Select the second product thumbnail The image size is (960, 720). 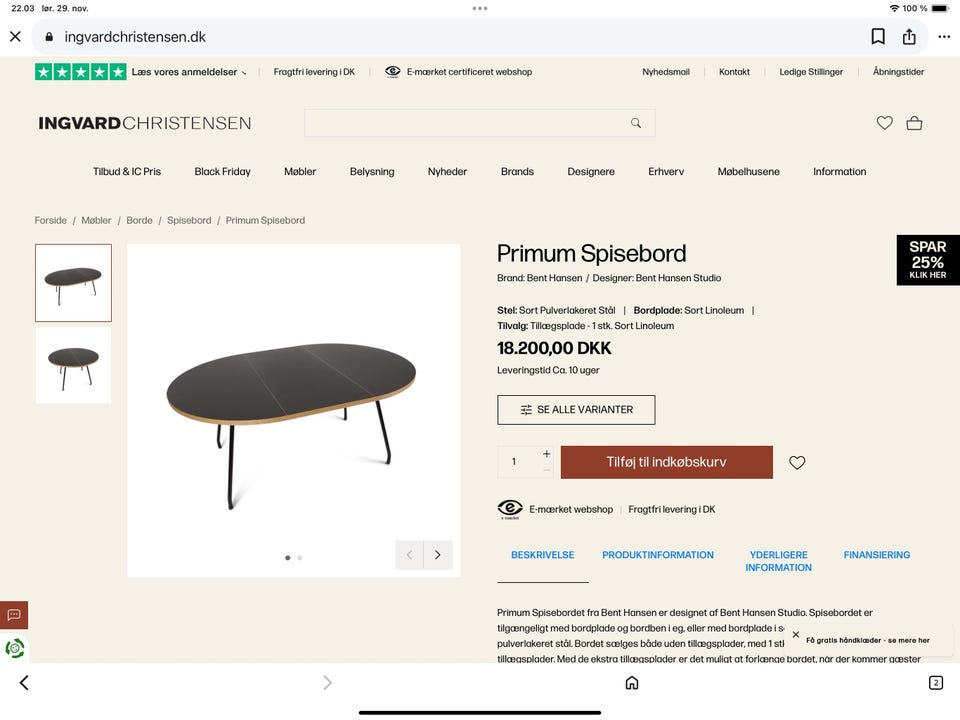[73, 365]
